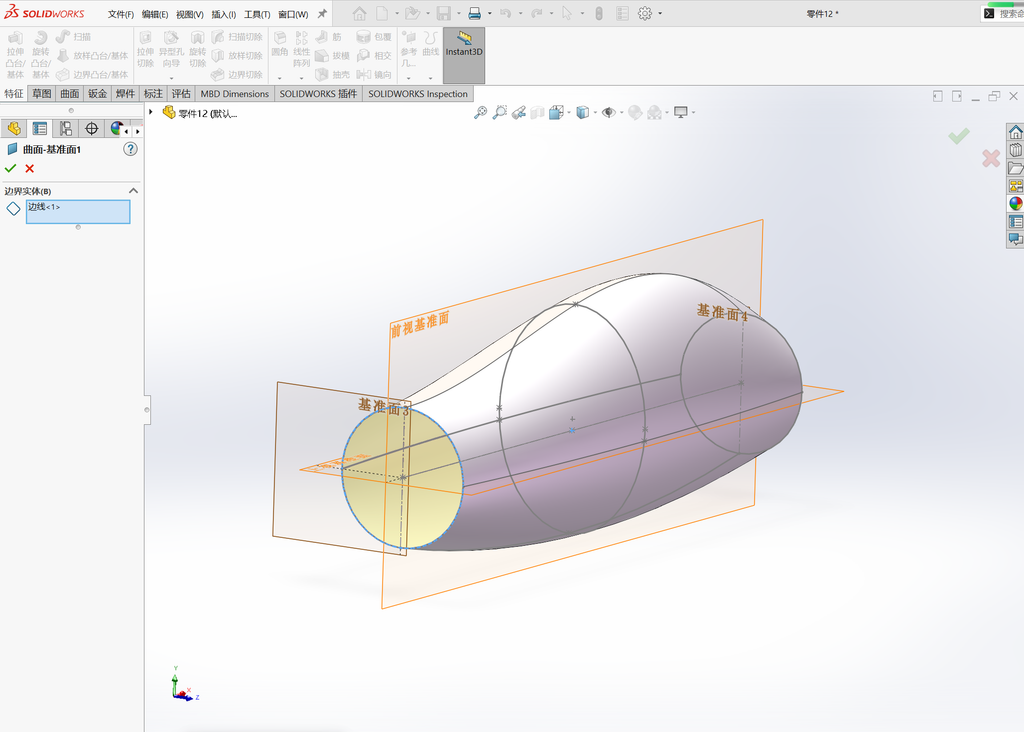Click the View Settings monitor icon
This screenshot has height=732, width=1024.
pyautogui.click(x=680, y=112)
